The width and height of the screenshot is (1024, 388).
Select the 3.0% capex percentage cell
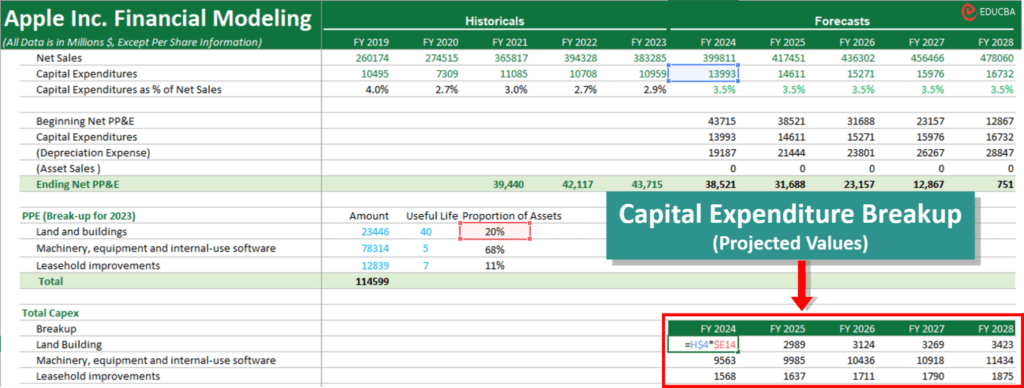[515, 89]
